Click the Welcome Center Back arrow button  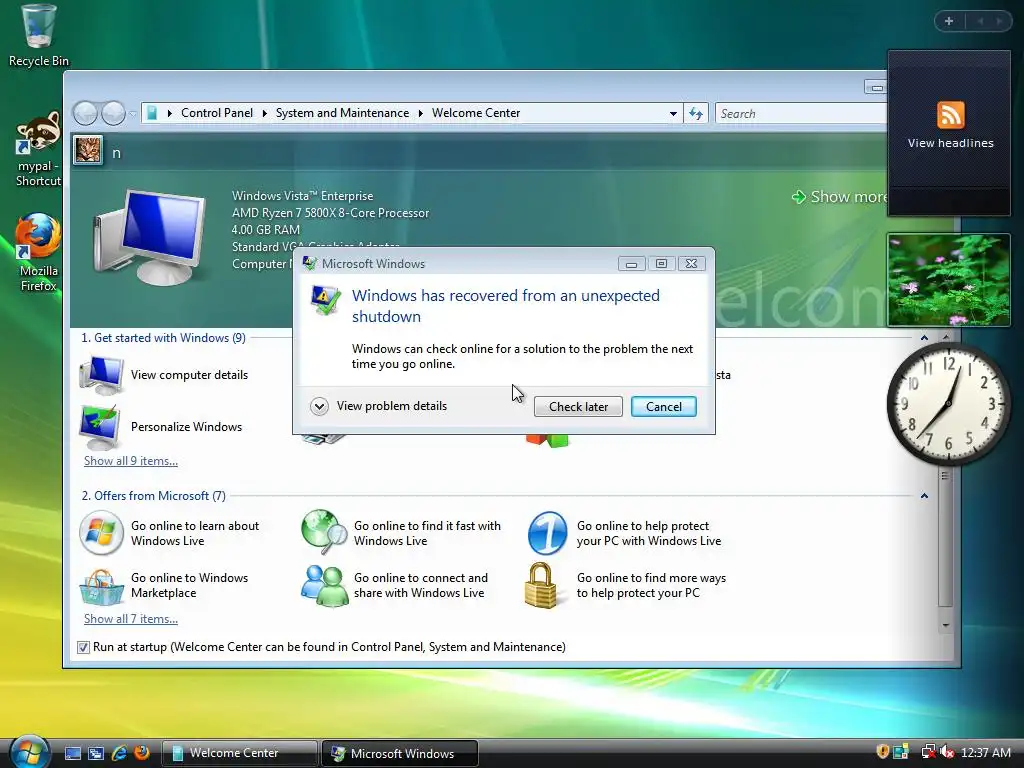(x=86, y=113)
